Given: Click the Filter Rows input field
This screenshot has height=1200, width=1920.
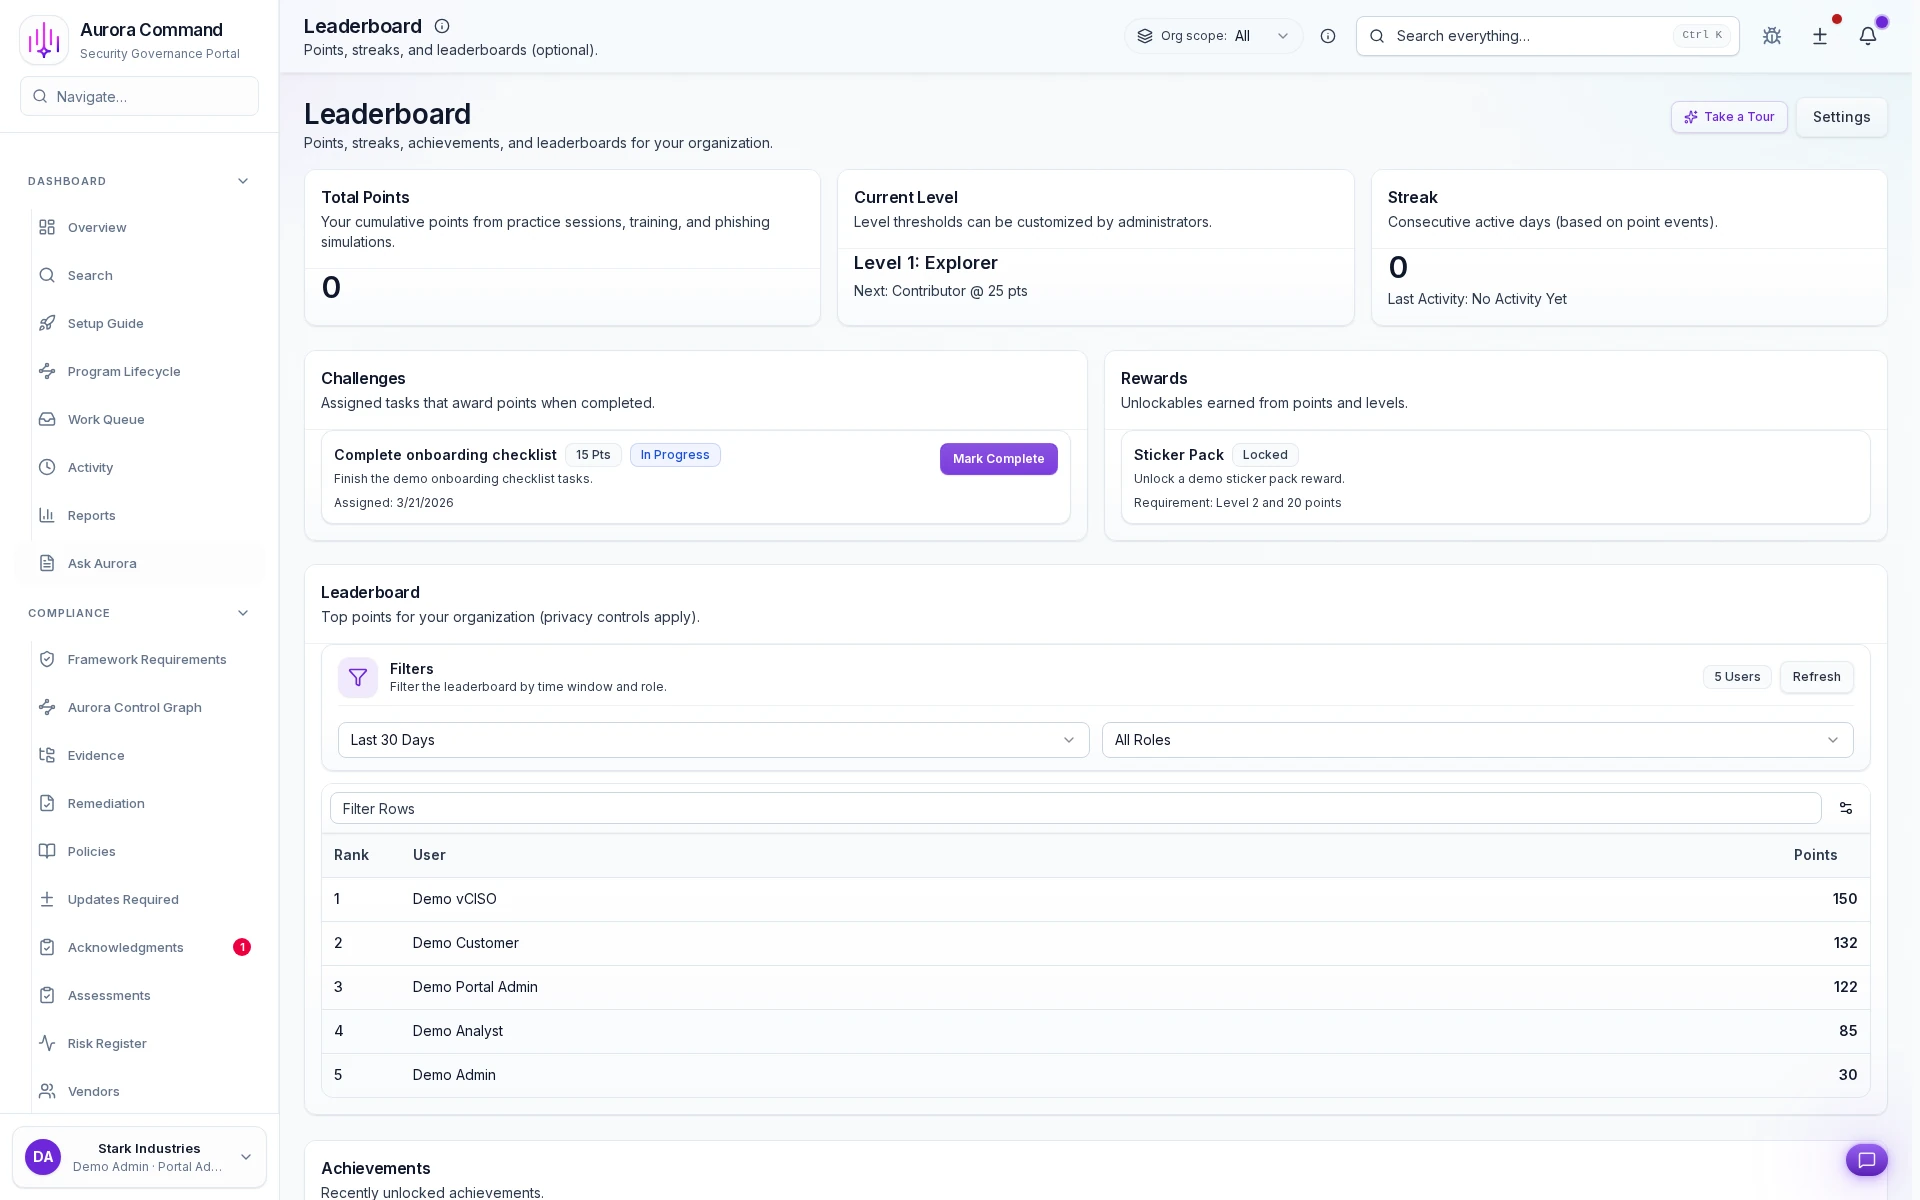Looking at the screenshot, I should [1074, 808].
